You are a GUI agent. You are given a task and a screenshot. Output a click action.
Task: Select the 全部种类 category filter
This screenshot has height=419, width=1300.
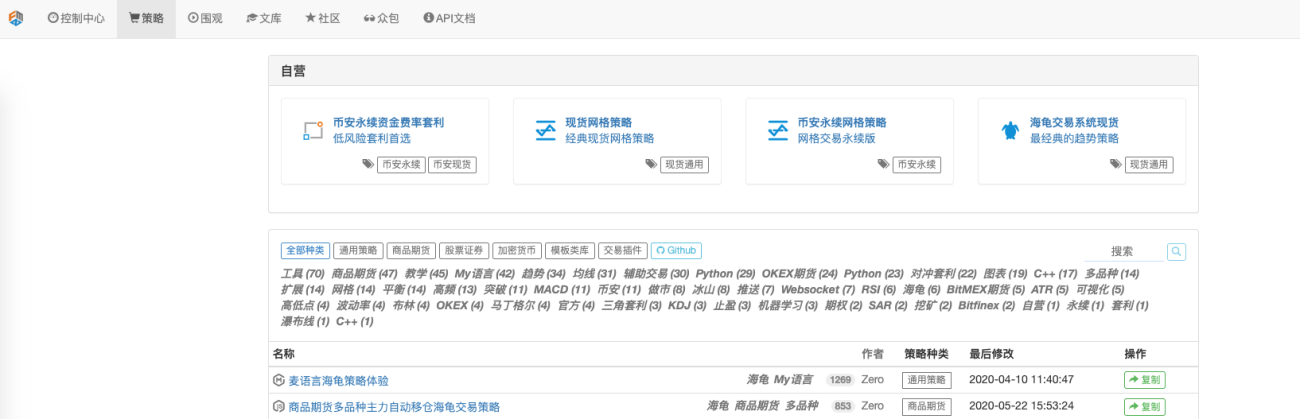click(305, 251)
